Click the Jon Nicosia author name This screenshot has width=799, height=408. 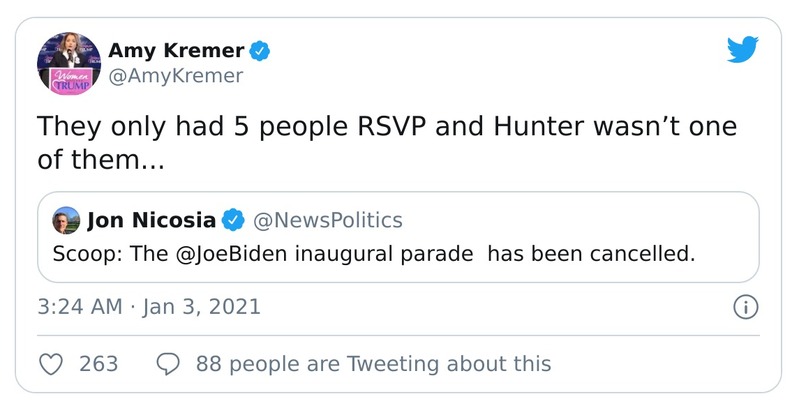(x=151, y=221)
